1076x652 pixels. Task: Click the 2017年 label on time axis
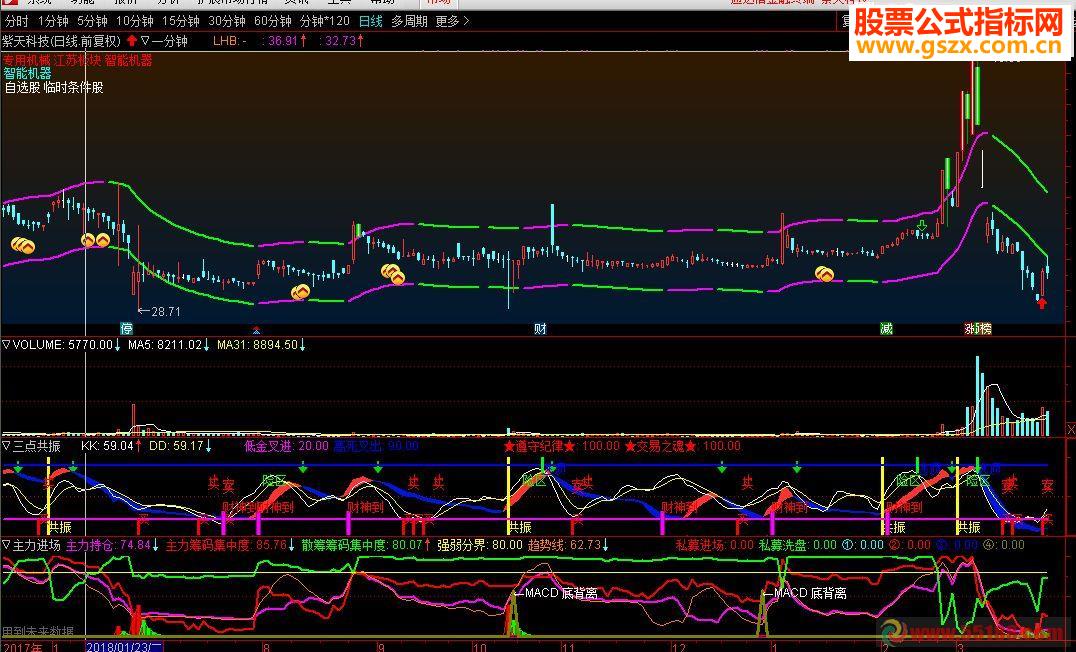(x=23, y=647)
